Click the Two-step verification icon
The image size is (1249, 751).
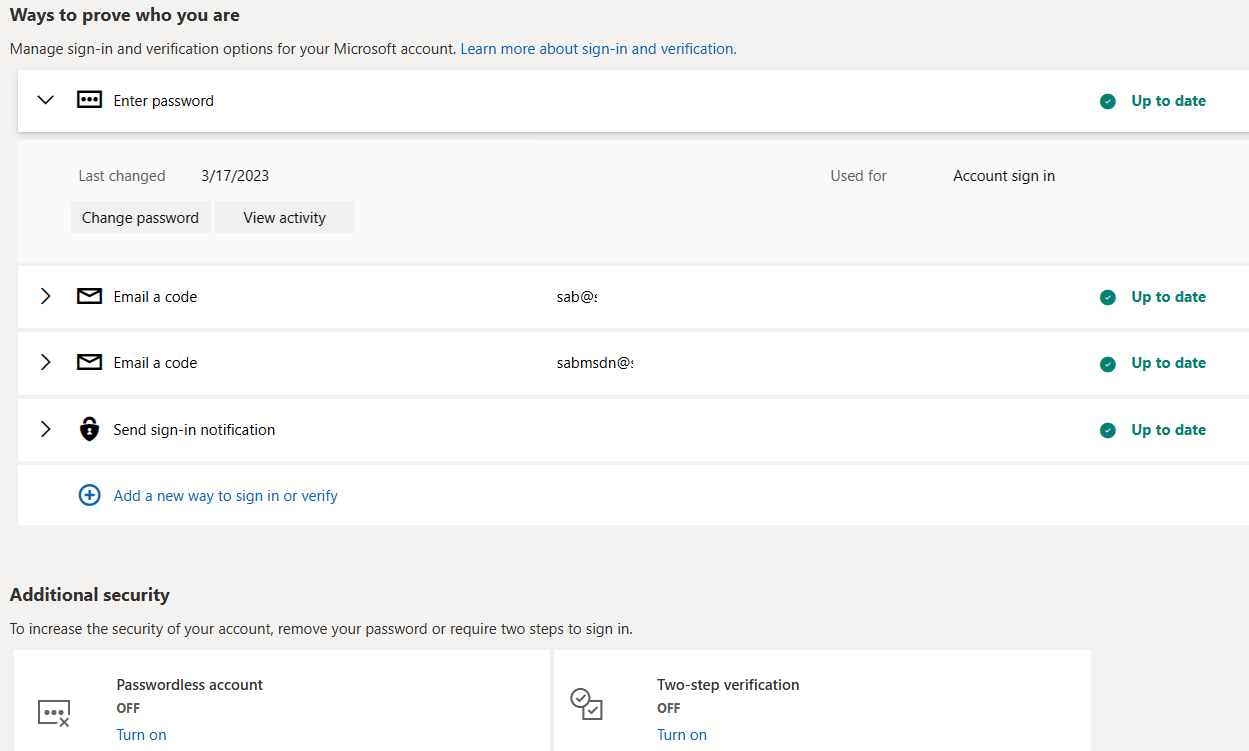pyautogui.click(x=586, y=704)
